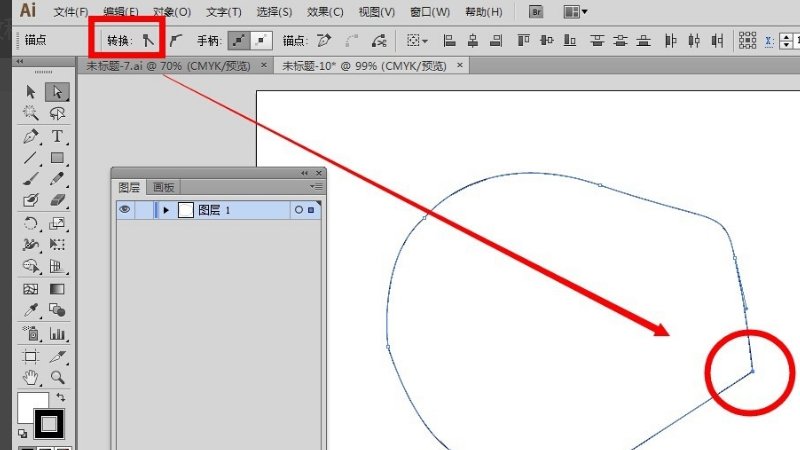Click target circle of 图层 1
Screen dimensions: 800x450
pos(299,210)
